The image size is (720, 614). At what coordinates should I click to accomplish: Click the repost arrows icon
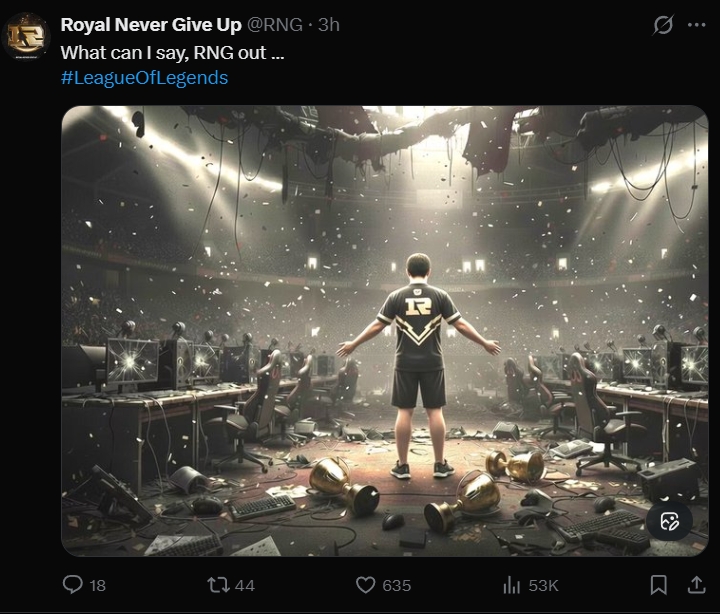[216, 584]
